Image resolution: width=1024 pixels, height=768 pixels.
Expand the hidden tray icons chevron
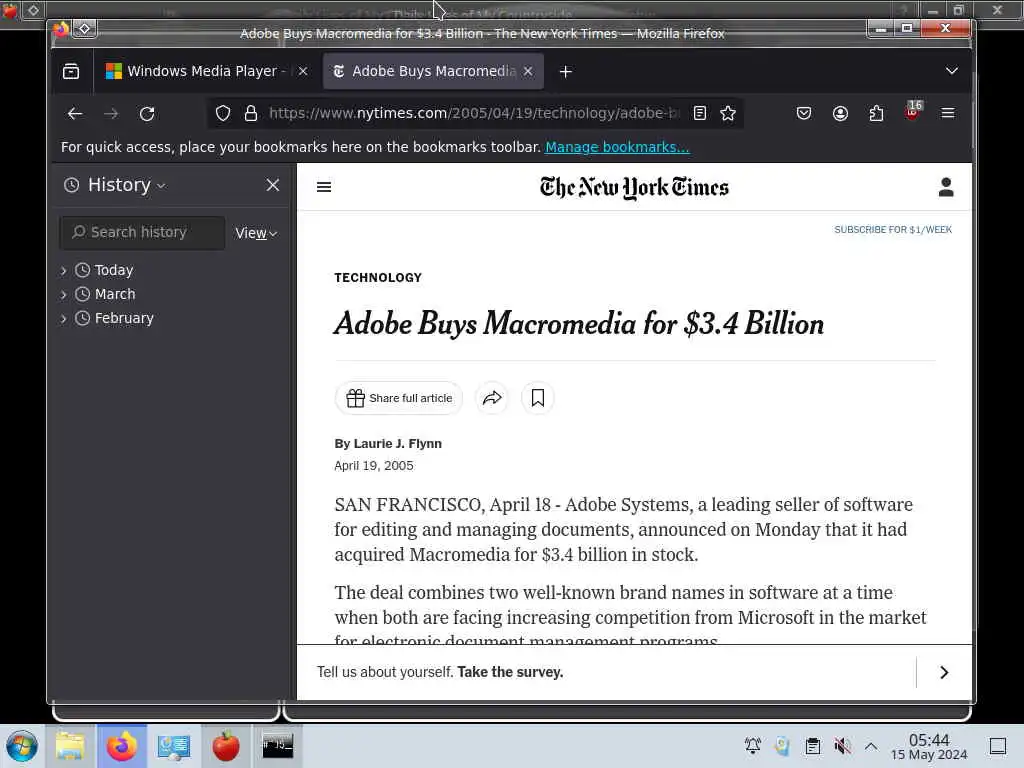click(x=871, y=746)
